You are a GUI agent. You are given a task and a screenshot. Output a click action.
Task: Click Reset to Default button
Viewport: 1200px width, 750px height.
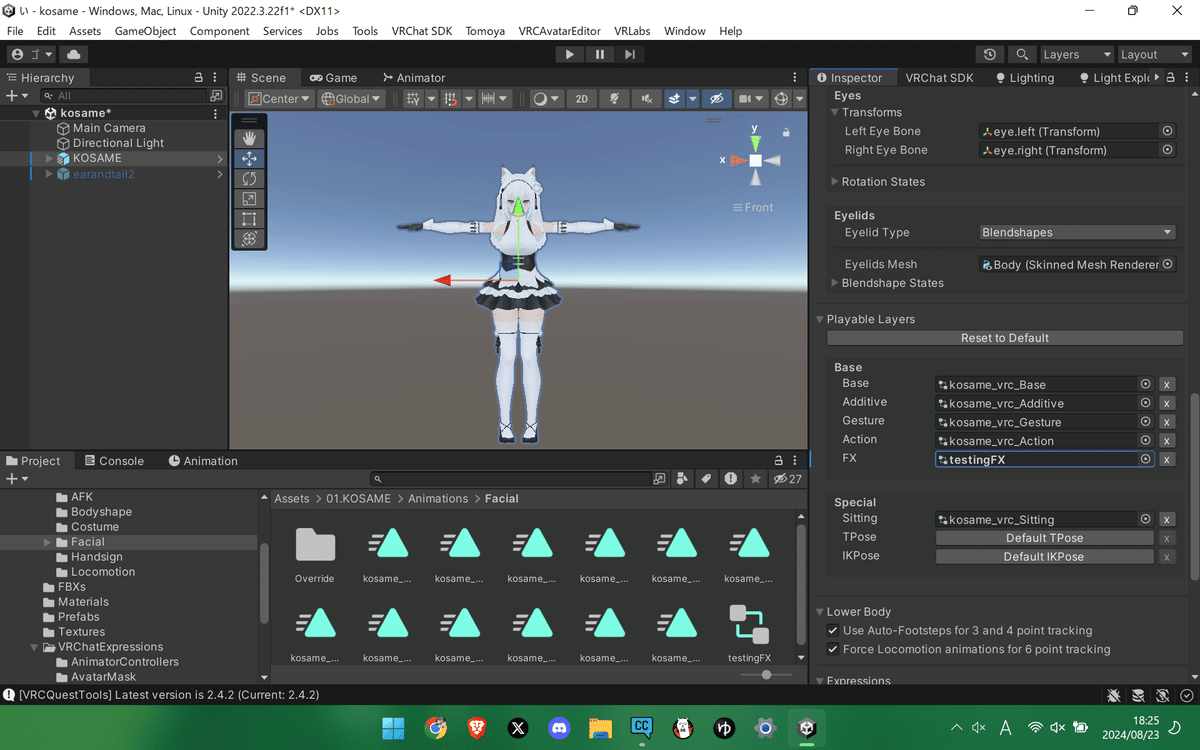click(x=1005, y=338)
